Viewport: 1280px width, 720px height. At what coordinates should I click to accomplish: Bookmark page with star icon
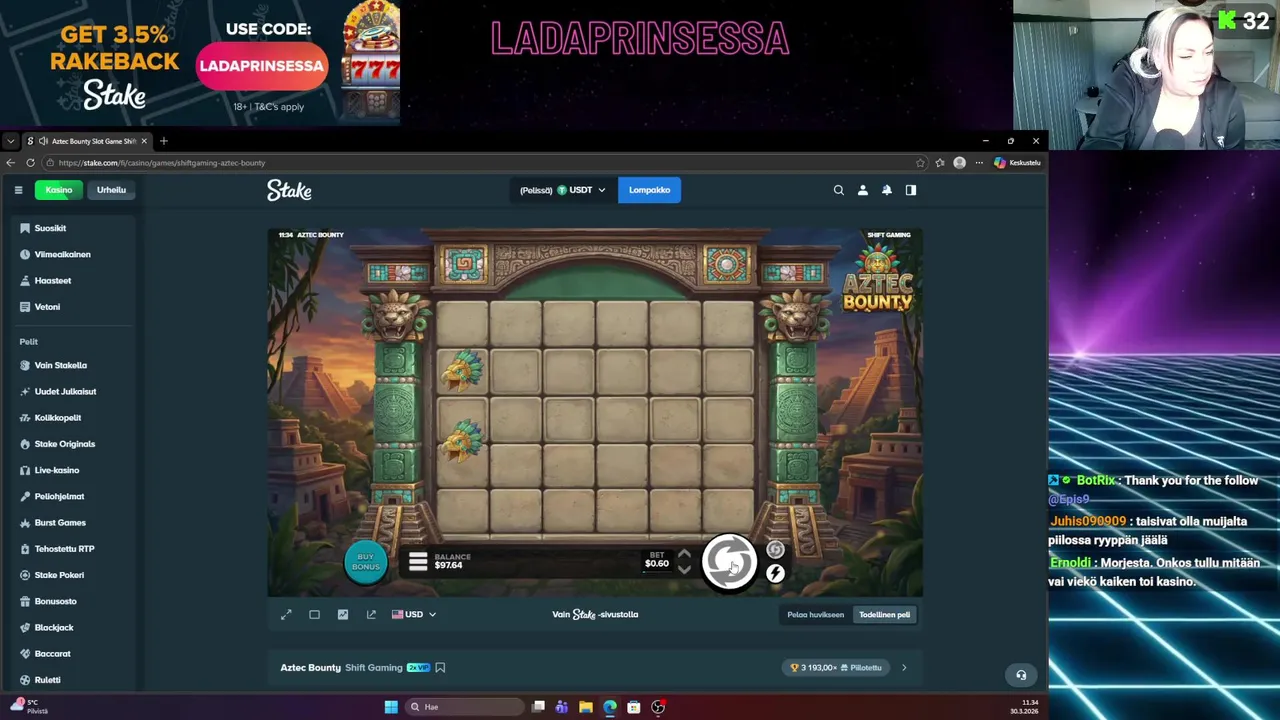point(920,162)
